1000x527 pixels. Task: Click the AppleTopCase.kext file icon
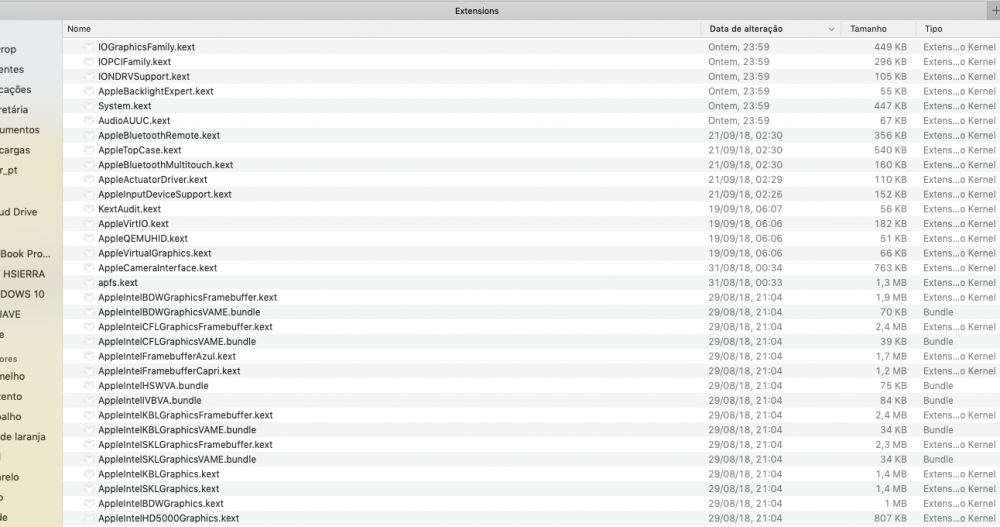point(89,150)
